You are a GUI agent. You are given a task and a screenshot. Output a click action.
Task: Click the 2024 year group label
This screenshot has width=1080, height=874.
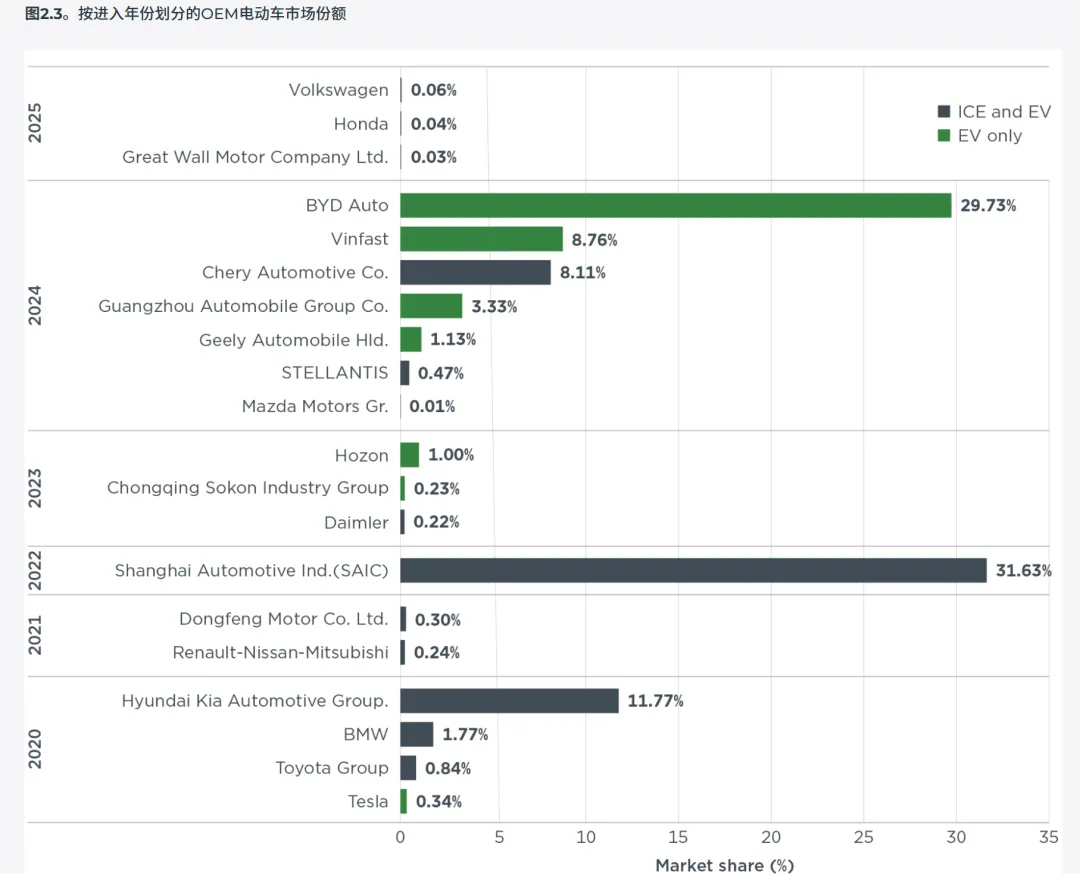tap(34, 305)
